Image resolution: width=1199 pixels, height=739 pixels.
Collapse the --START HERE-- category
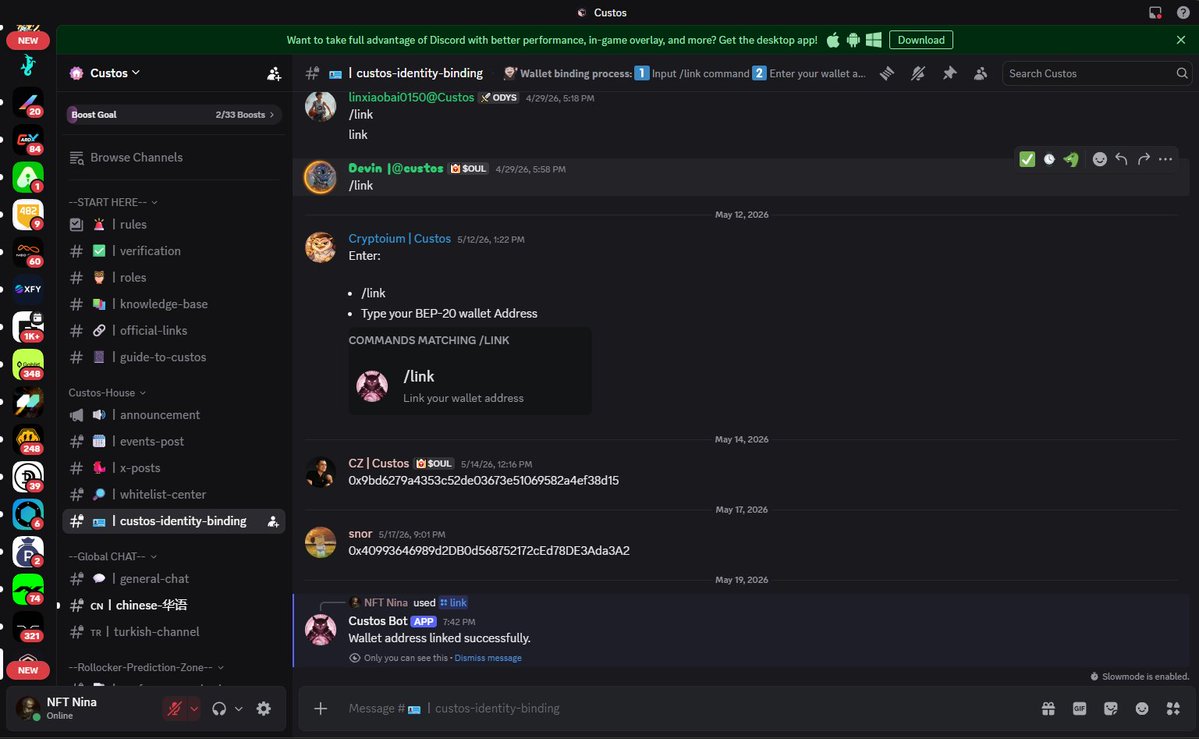(x=113, y=202)
